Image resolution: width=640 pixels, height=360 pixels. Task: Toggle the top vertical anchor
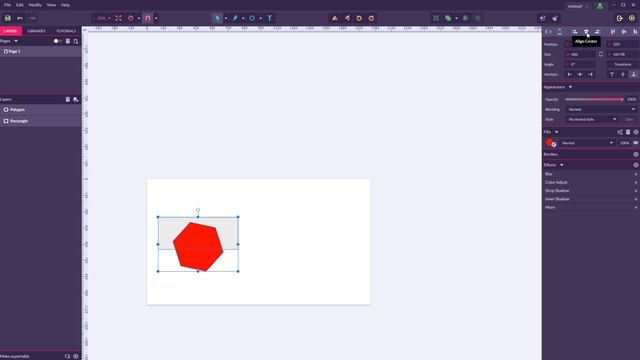coord(612,74)
